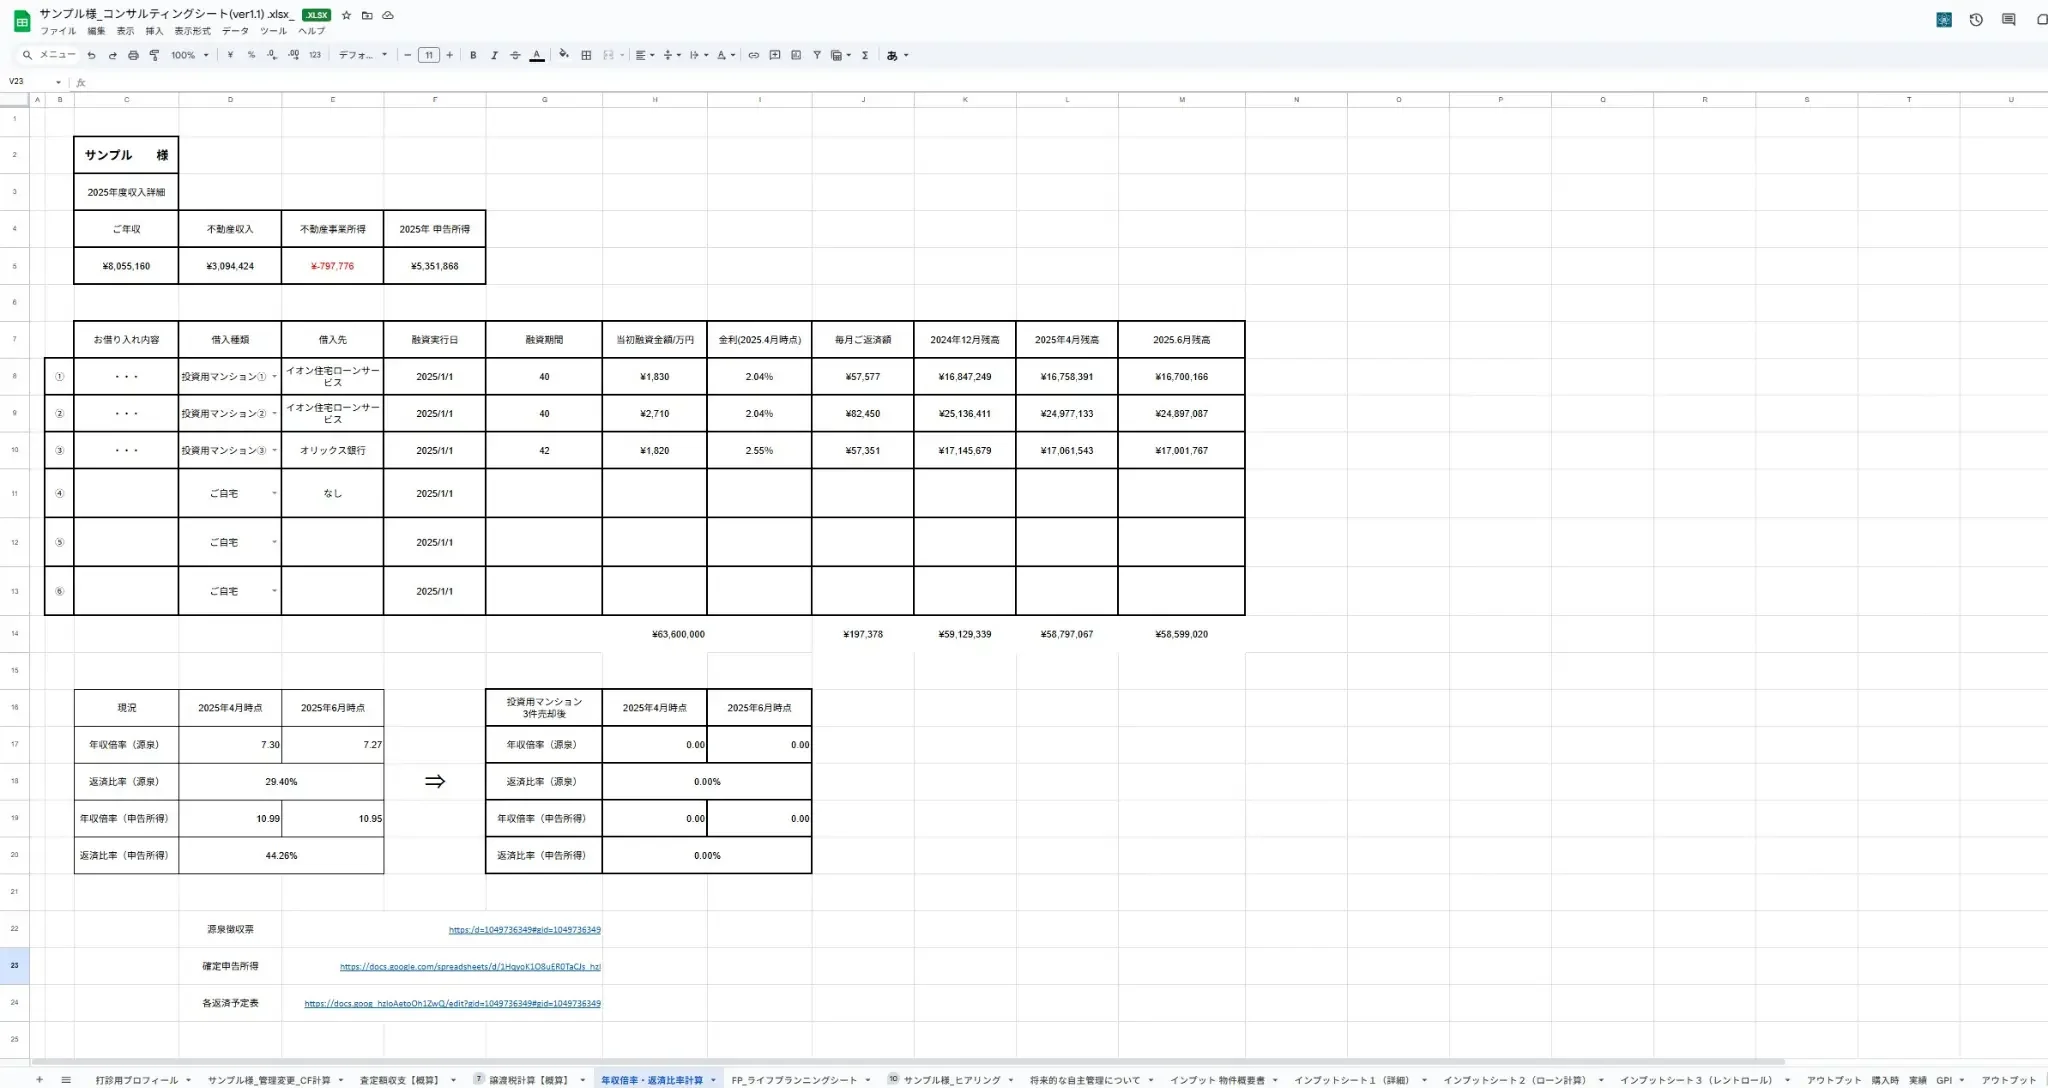Image resolution: width=2048 pixels, height=1088 pixels.
Task: Click the font size input box
Action: [x=428, y=55]
